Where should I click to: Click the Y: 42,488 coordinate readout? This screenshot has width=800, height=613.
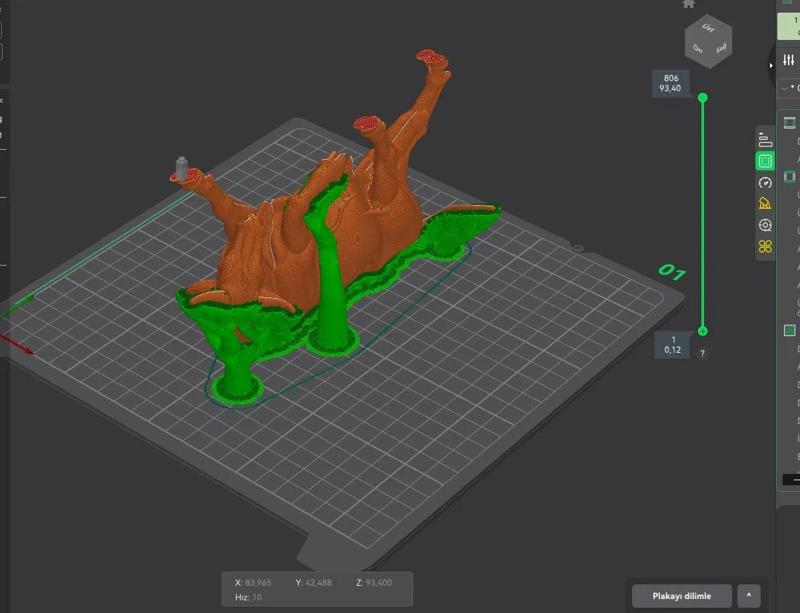pos(313,582)
